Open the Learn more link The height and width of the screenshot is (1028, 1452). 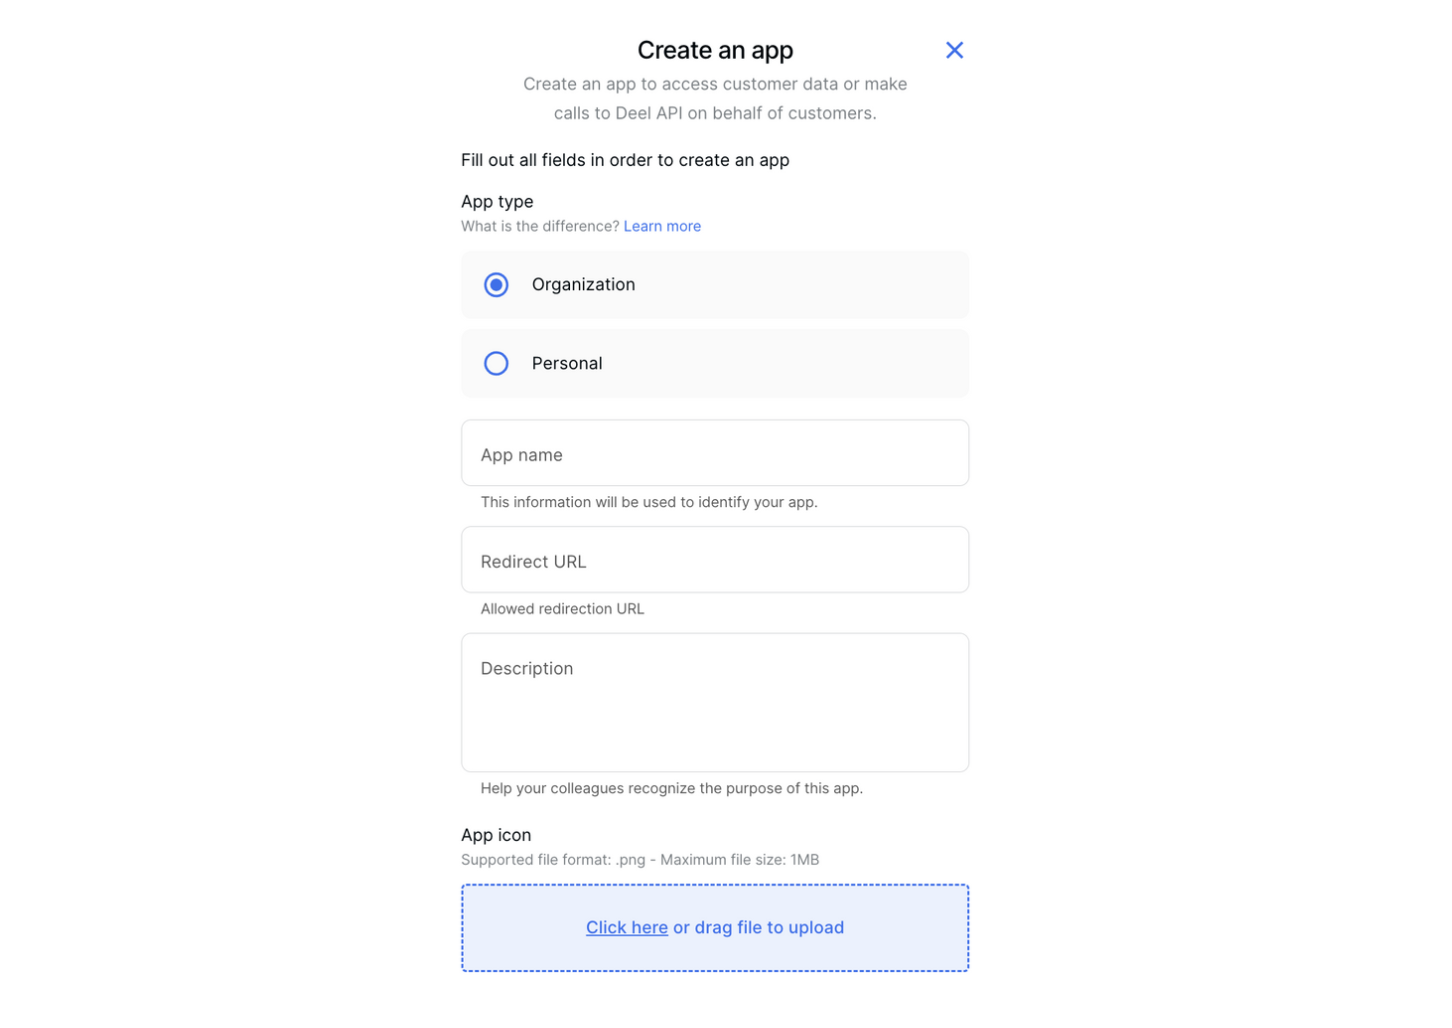click(x=662, y=226)
